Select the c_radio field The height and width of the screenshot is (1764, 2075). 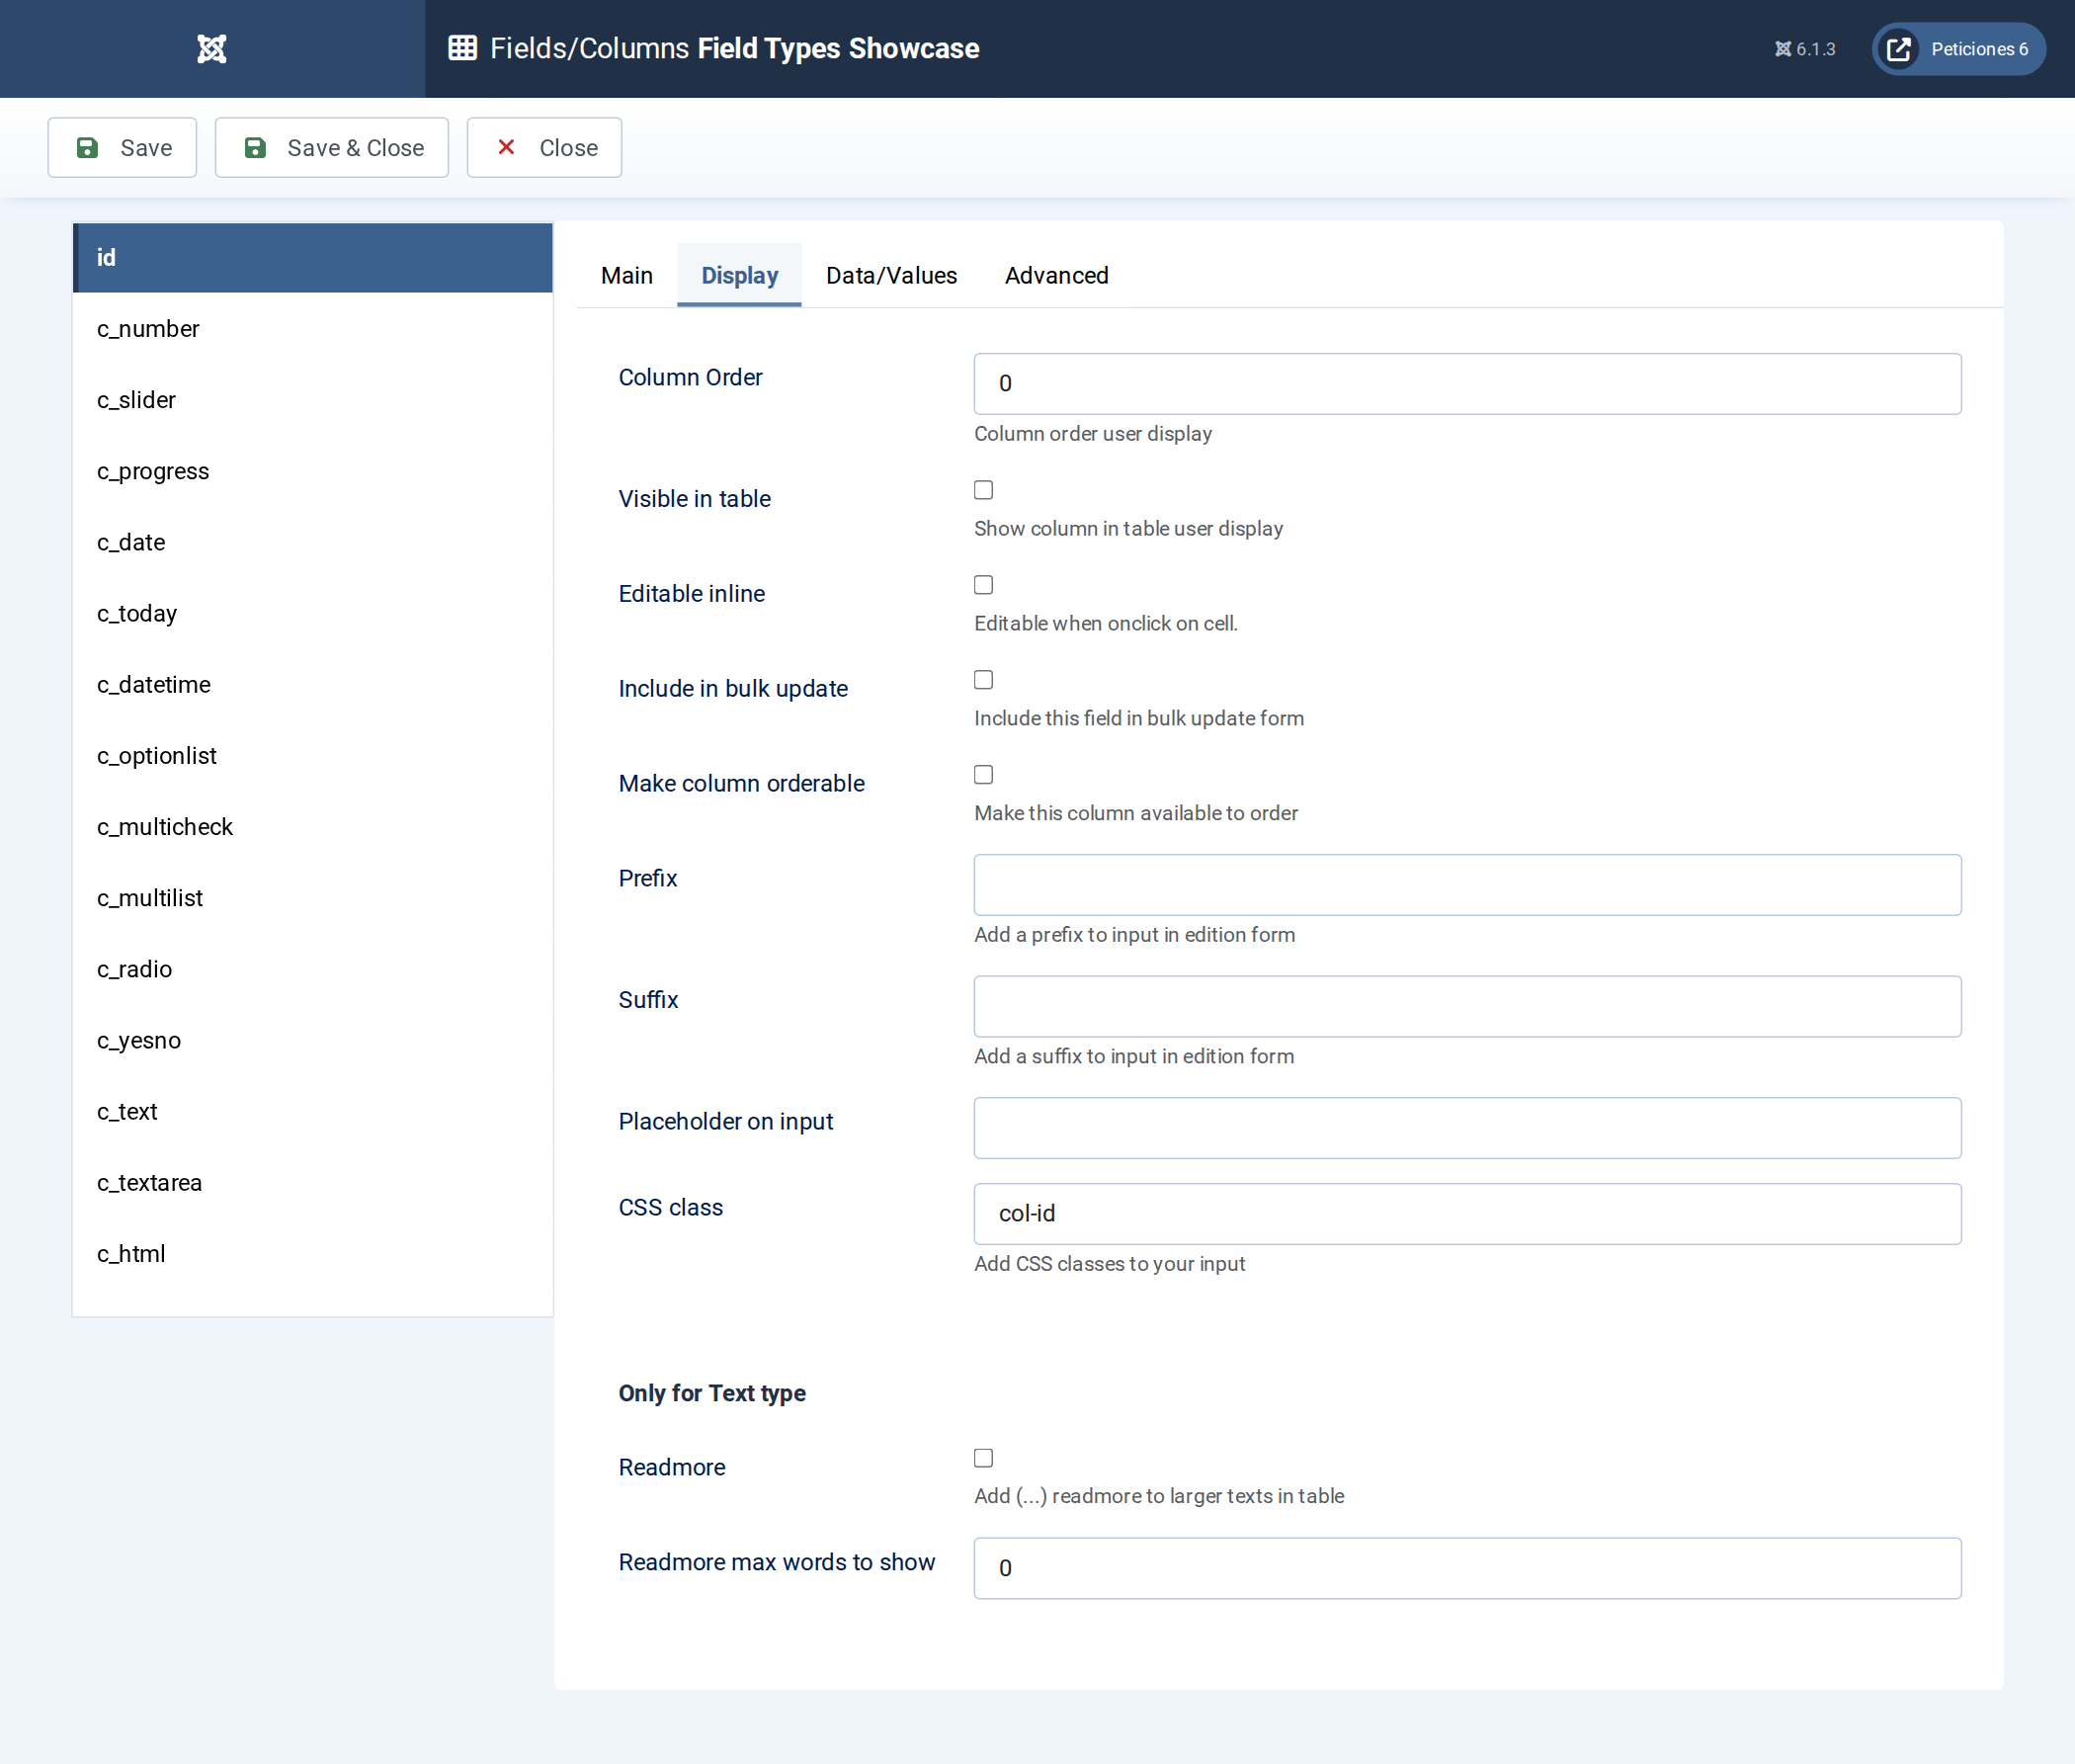[313, 969]
